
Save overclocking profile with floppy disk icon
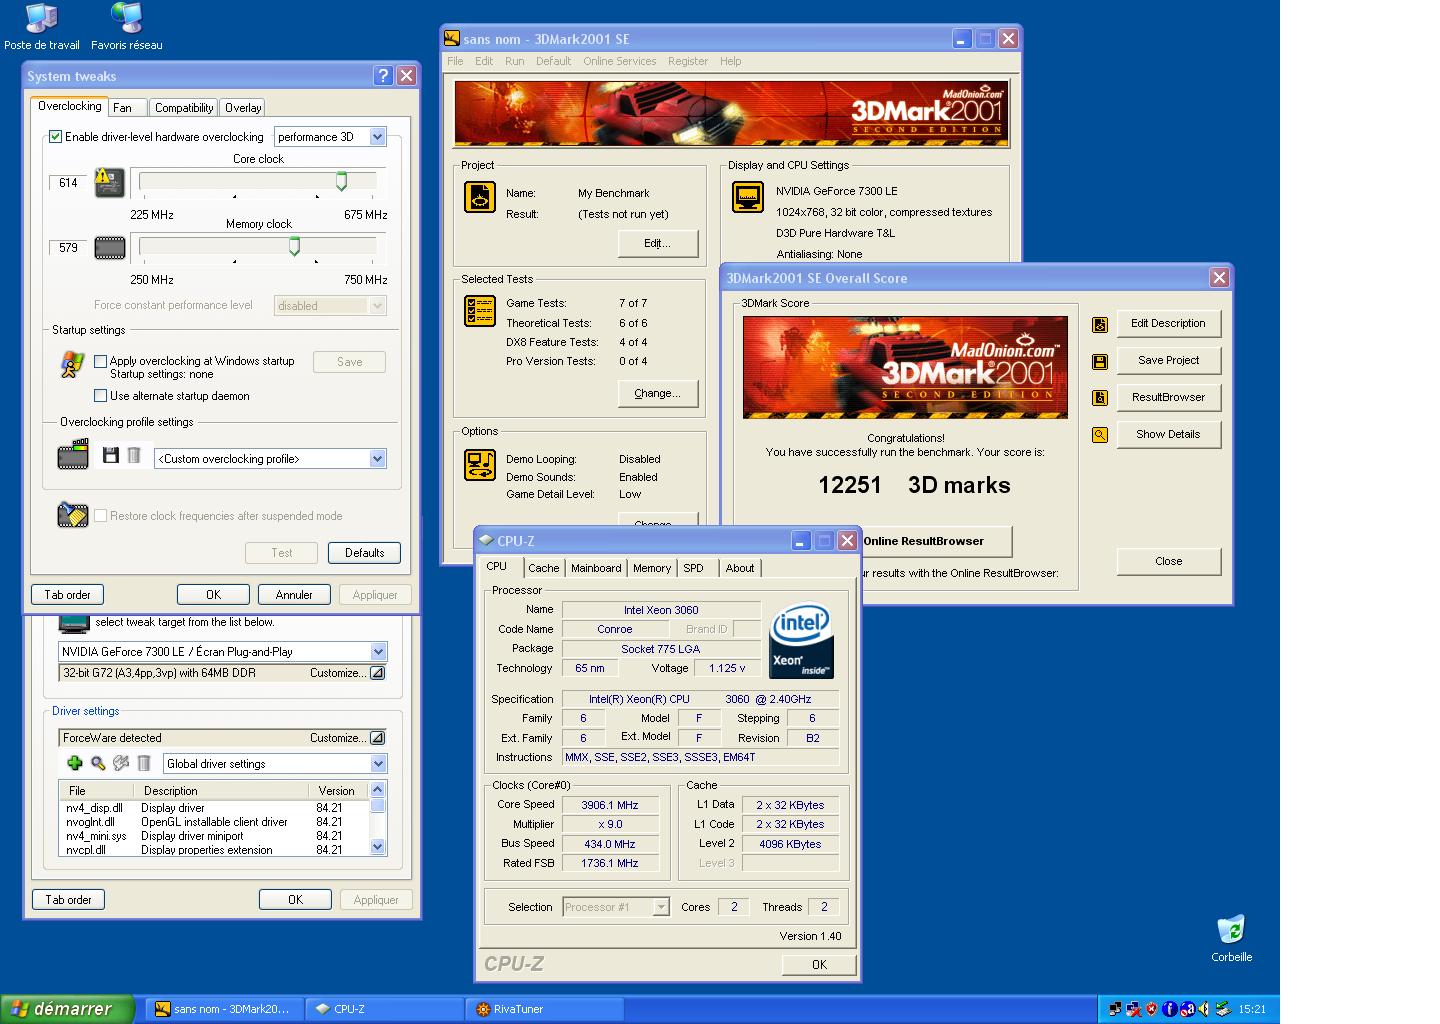pos(111,456)
